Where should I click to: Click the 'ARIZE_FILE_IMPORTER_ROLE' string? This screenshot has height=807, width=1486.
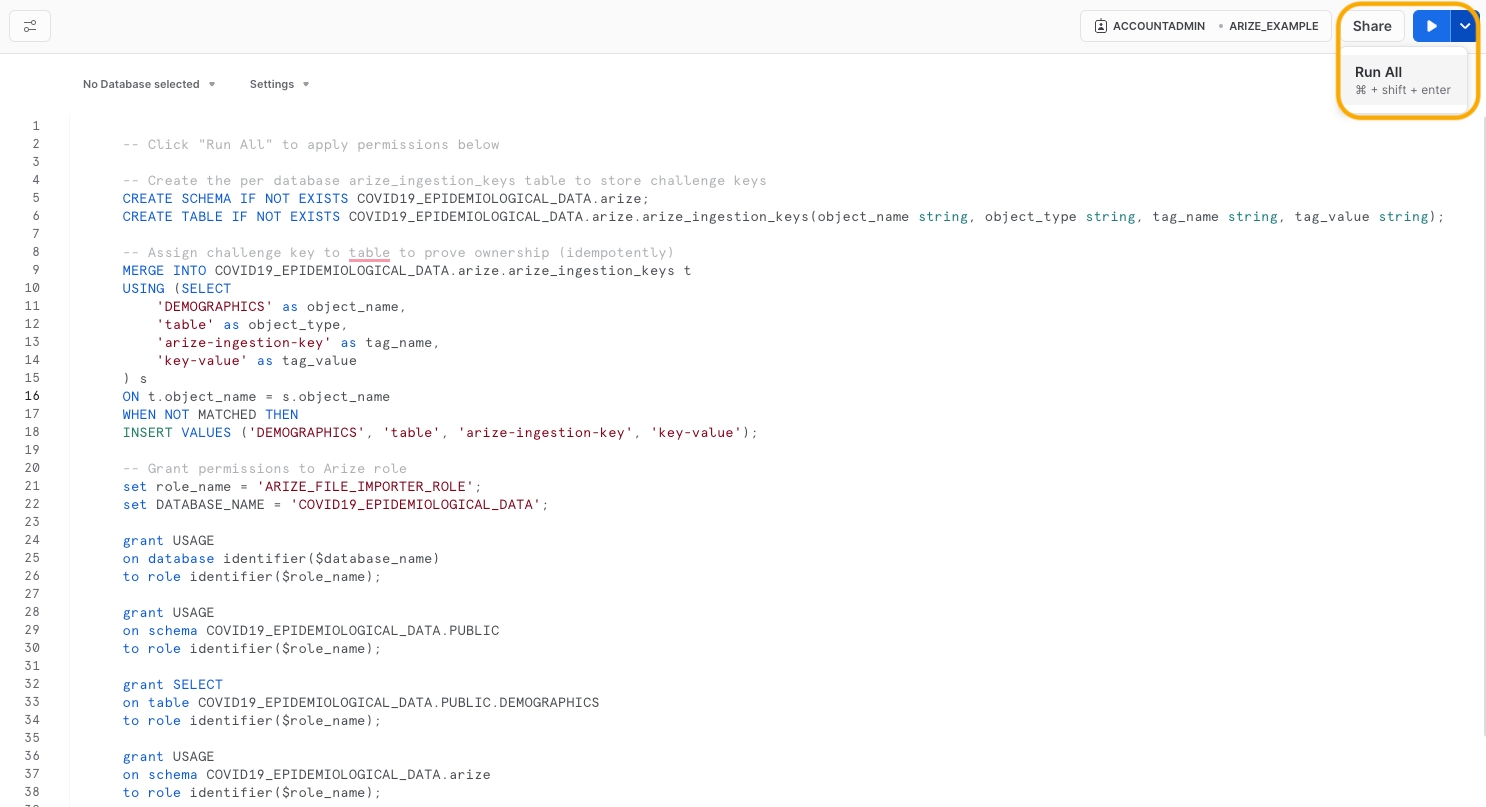[368, 486]
